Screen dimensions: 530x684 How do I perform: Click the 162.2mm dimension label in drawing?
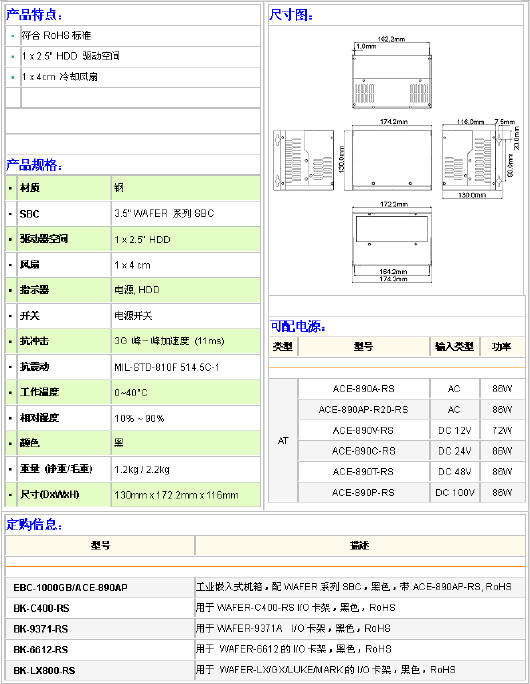pyautogui.click(x=391, y=39)
